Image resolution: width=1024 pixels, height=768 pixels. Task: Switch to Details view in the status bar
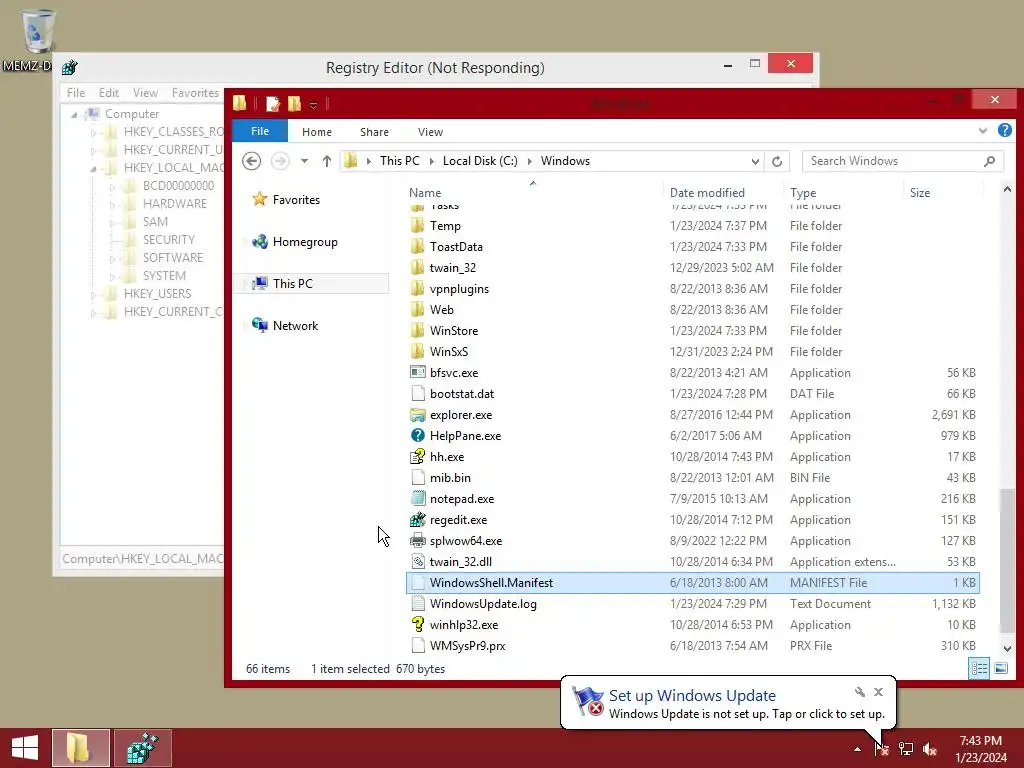coord(979,668)
